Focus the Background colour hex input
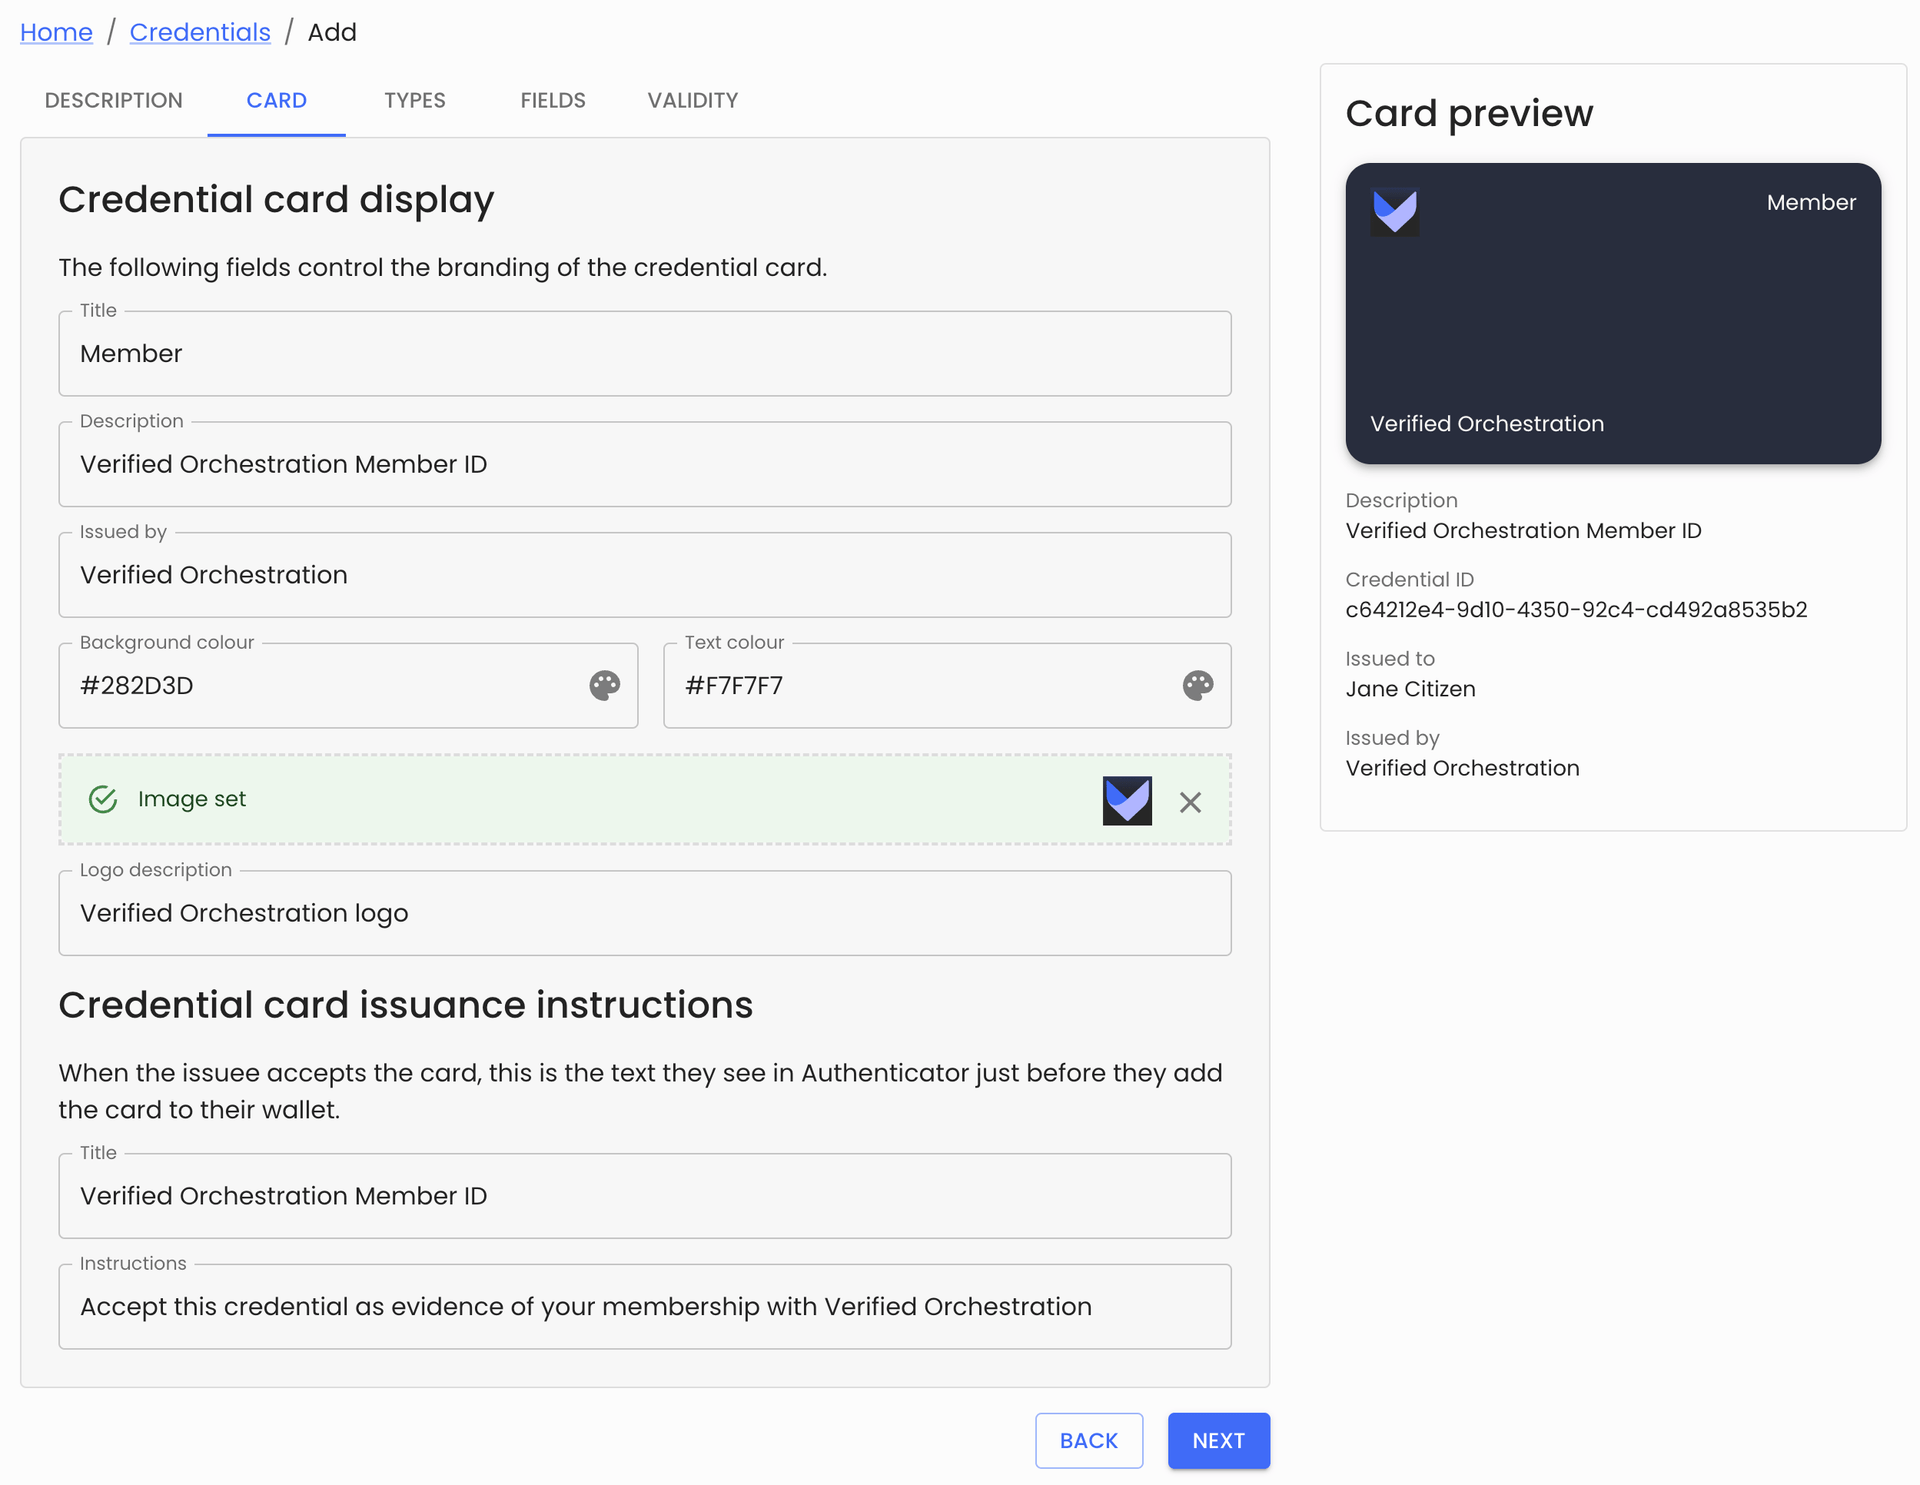The height and width of the screenshot is (1485, 1920). [320, 686]
